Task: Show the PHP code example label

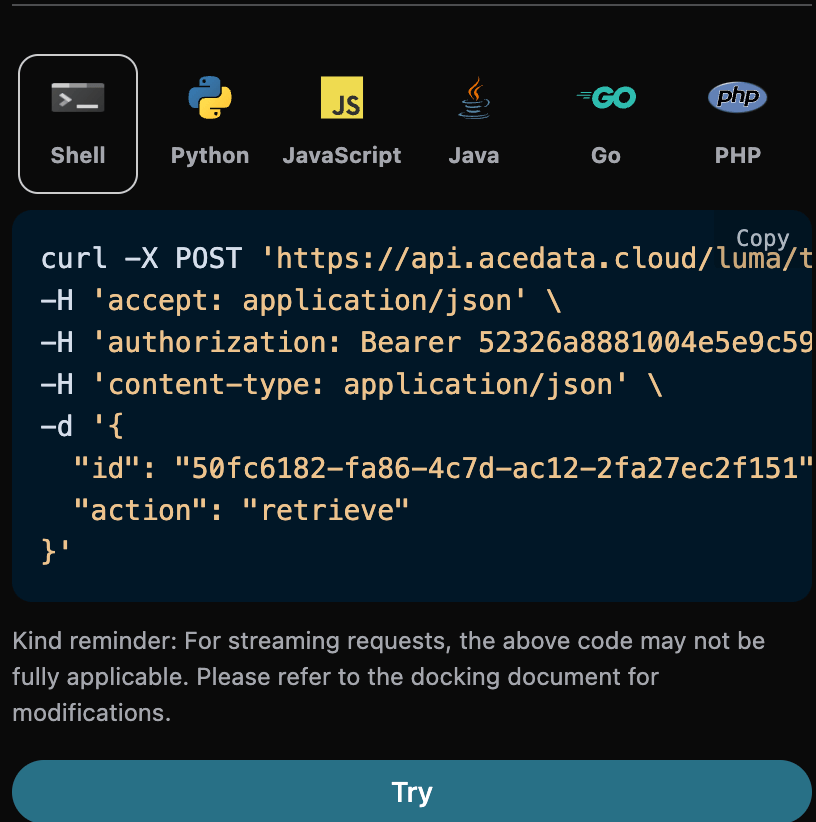Action: point(738,155)
